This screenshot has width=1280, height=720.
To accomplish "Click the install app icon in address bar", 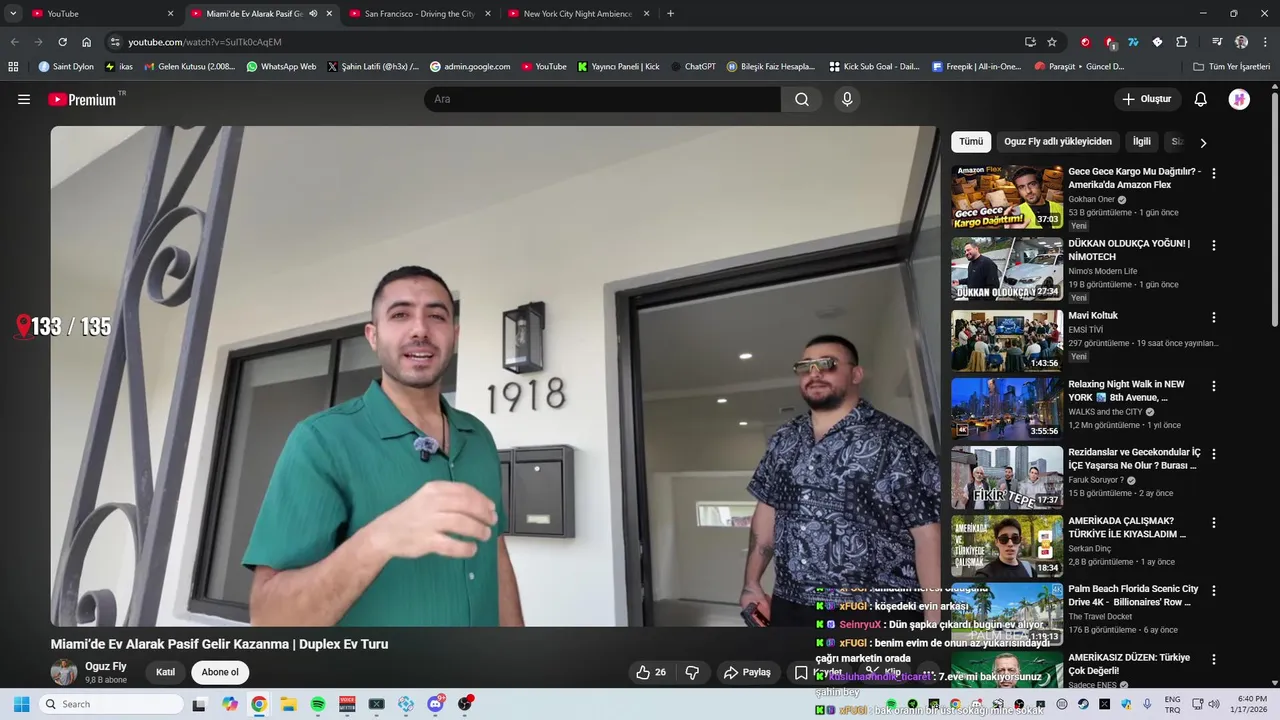I will point(1030,42).
